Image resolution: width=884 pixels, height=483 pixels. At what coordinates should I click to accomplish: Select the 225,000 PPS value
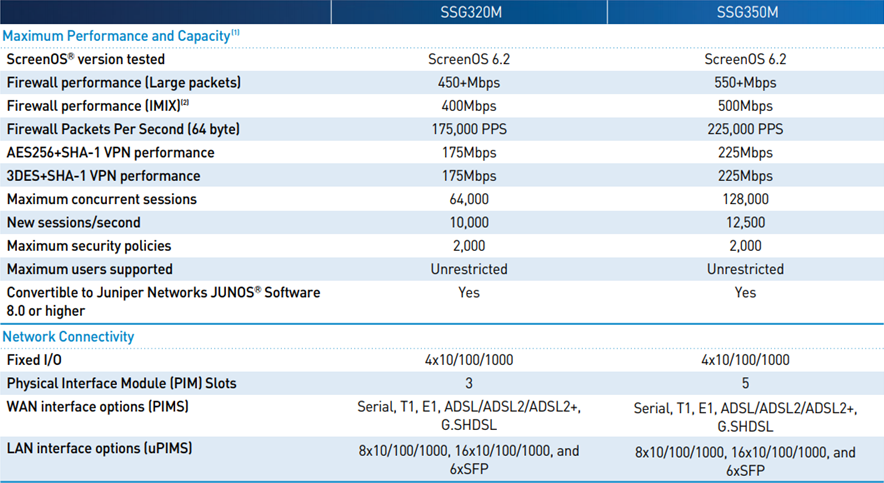tap(745, 129)
